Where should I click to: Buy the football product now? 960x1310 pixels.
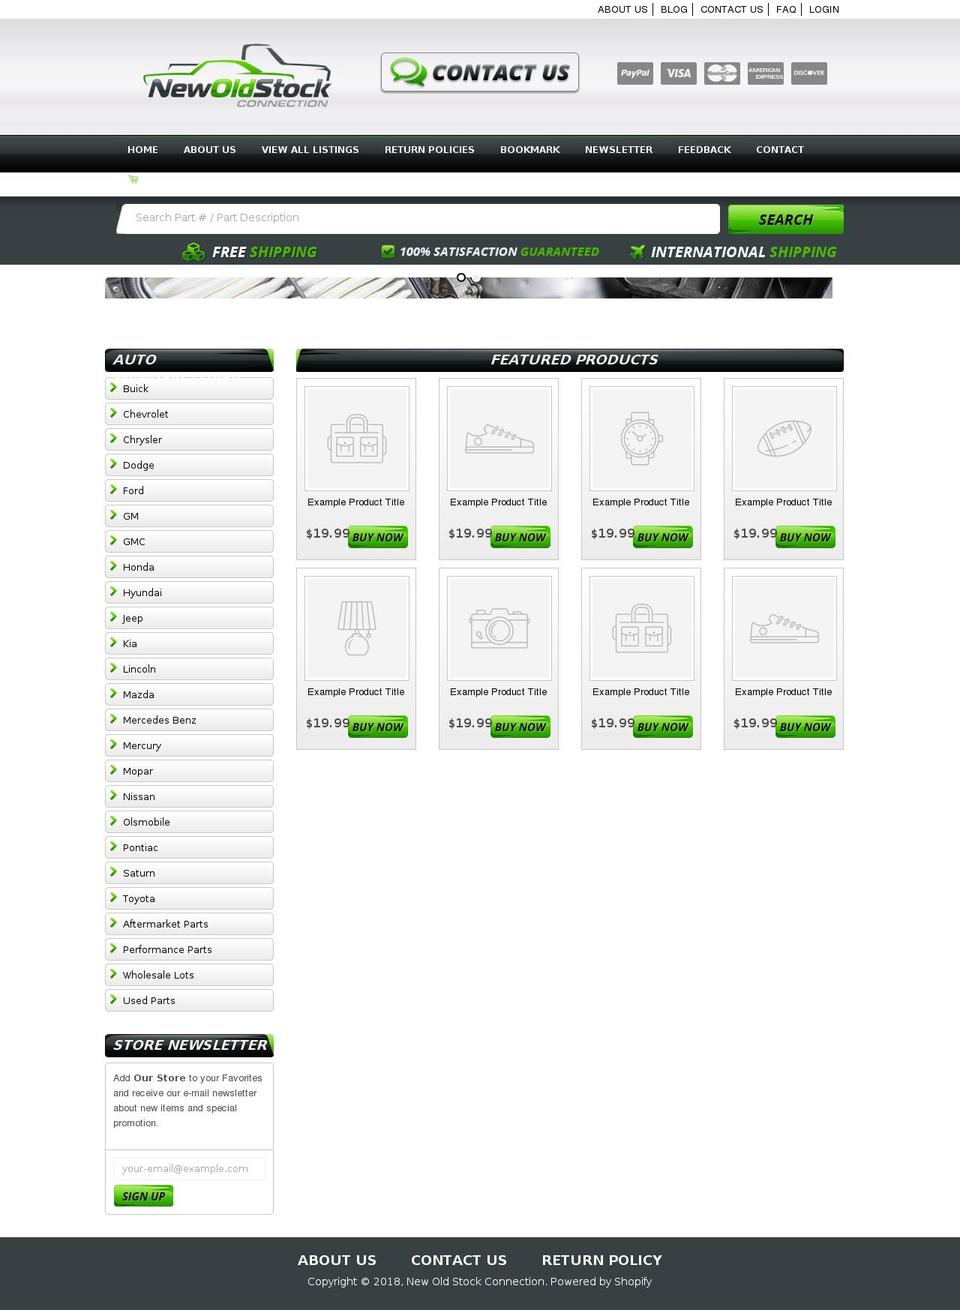[805, 537]
